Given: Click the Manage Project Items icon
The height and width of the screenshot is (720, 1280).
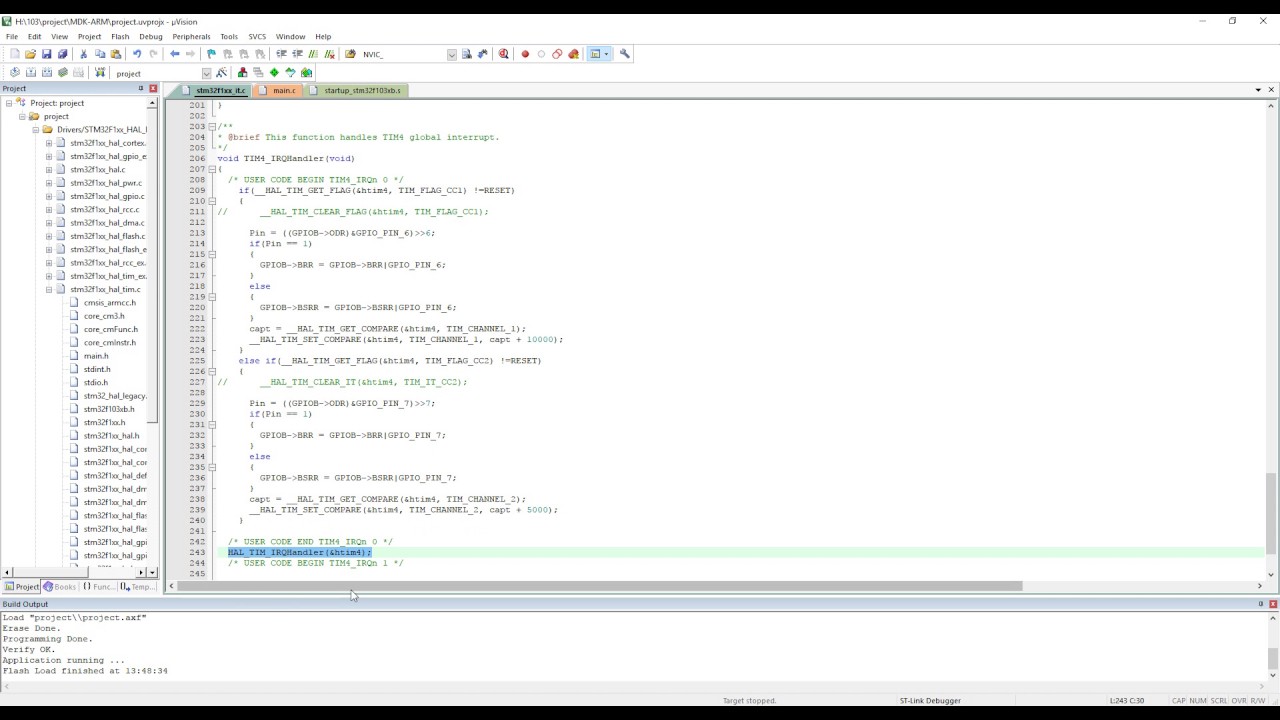Looking at the screenshot, I should tap(242, 72).
